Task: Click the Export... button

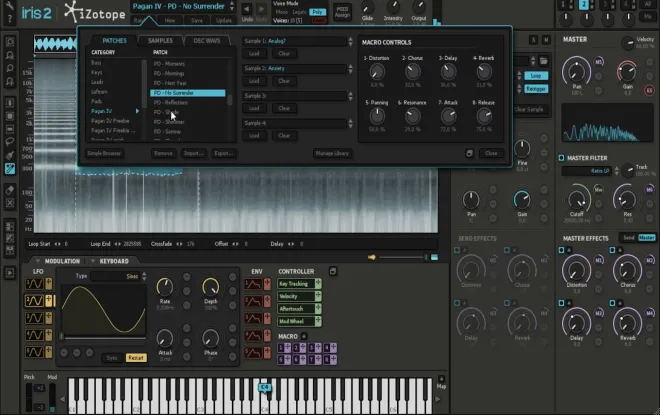Action: coord(223,153)
